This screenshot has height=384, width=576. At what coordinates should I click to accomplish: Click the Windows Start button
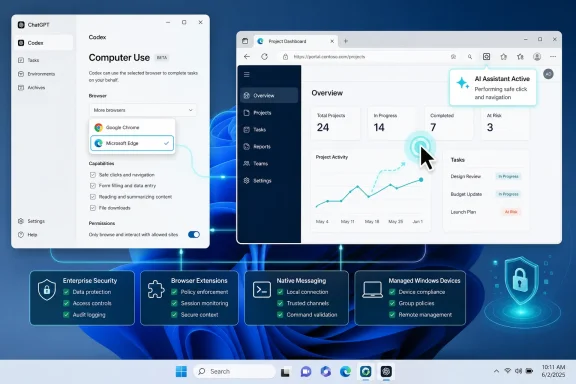coord(181,372)
